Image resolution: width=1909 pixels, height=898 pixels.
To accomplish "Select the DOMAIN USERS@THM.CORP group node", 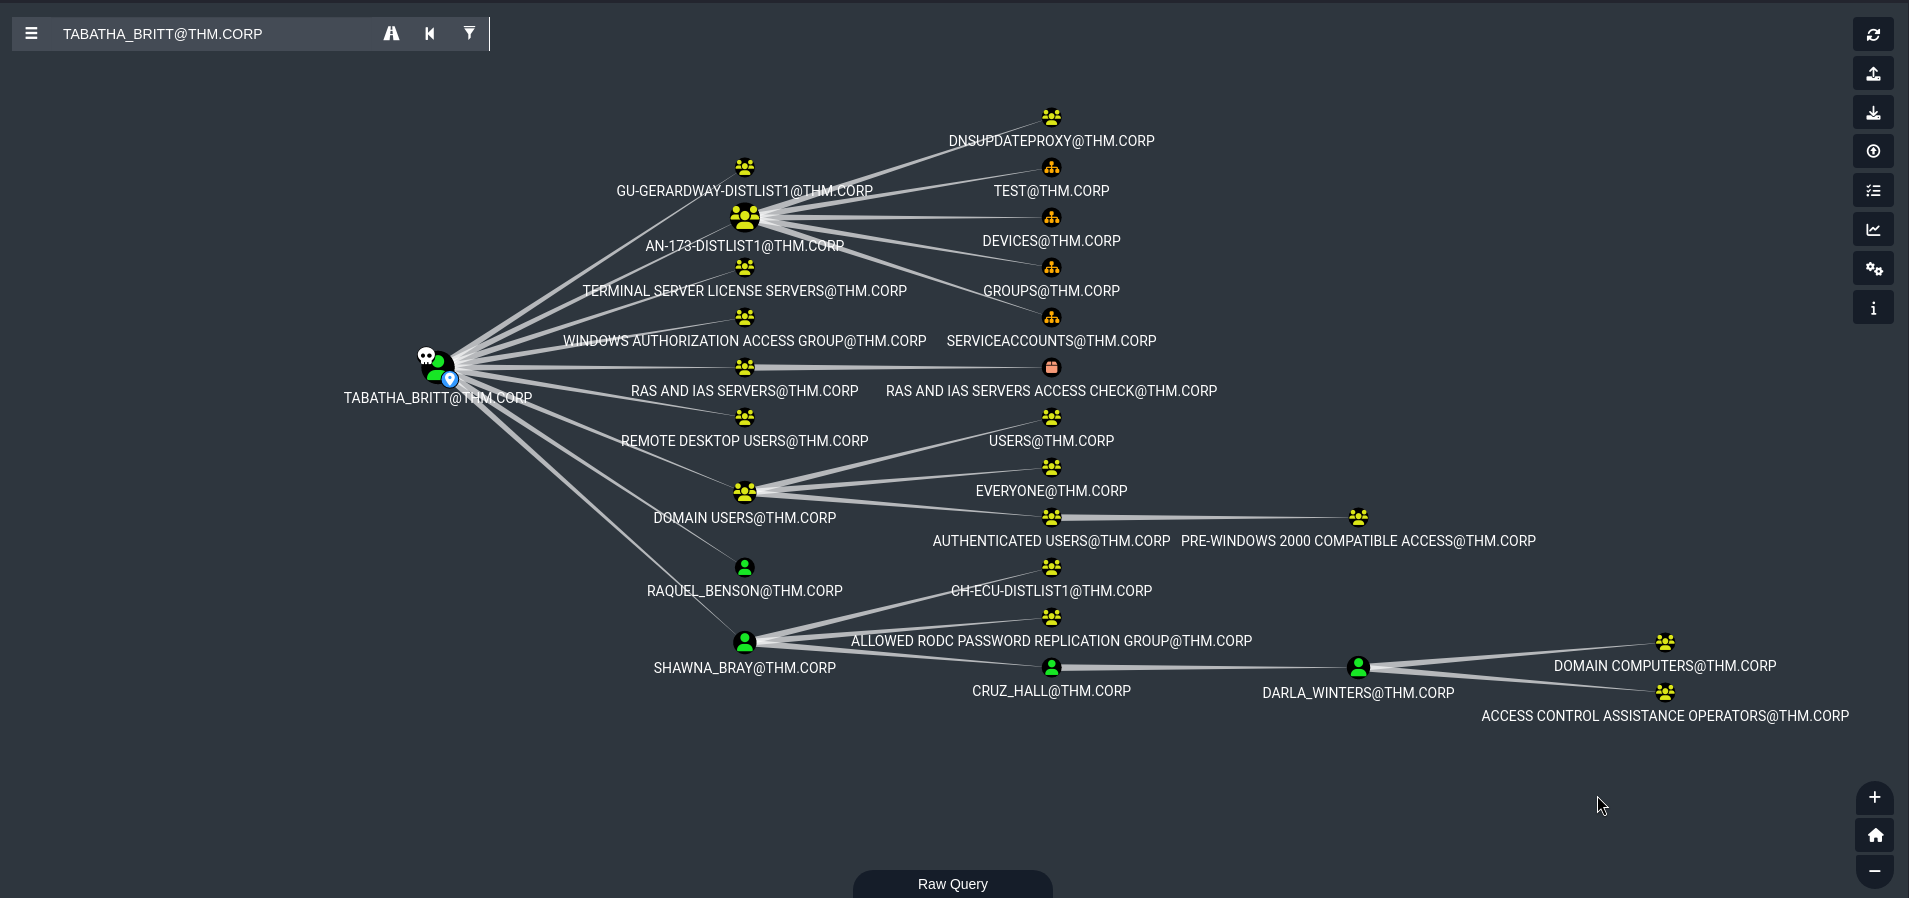I will pyautogui.click(x=745, y=492).
